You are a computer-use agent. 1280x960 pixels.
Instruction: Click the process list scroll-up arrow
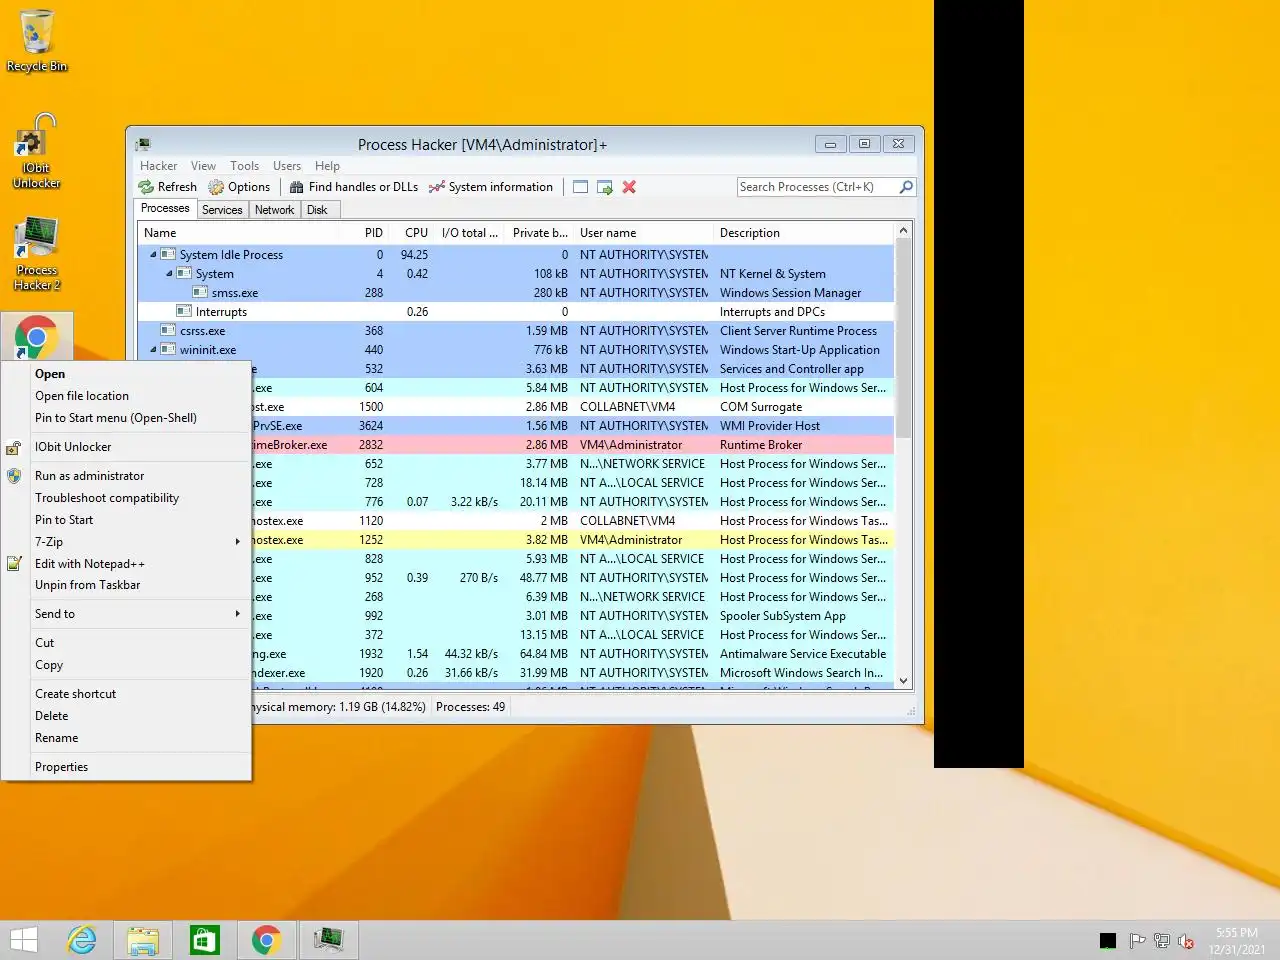904,231
